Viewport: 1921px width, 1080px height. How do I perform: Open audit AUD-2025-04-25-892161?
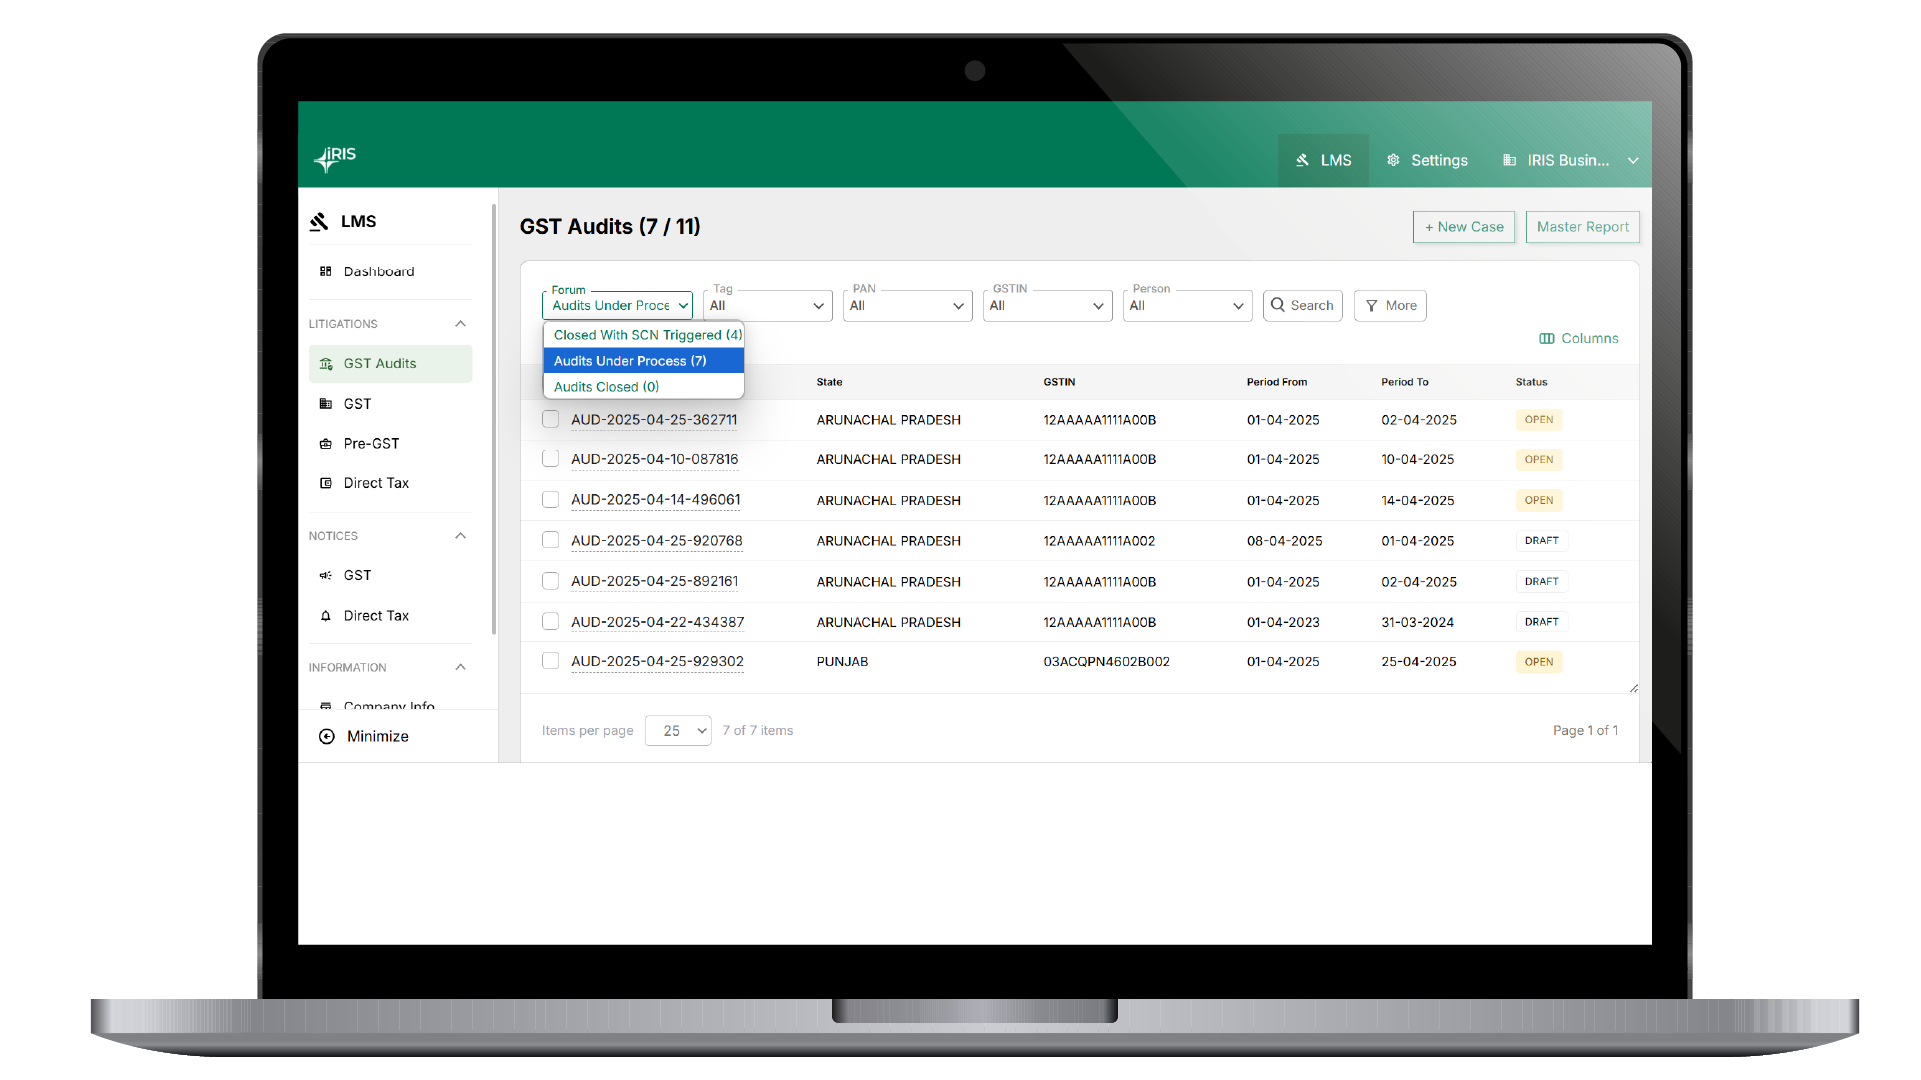coord(655,581)
